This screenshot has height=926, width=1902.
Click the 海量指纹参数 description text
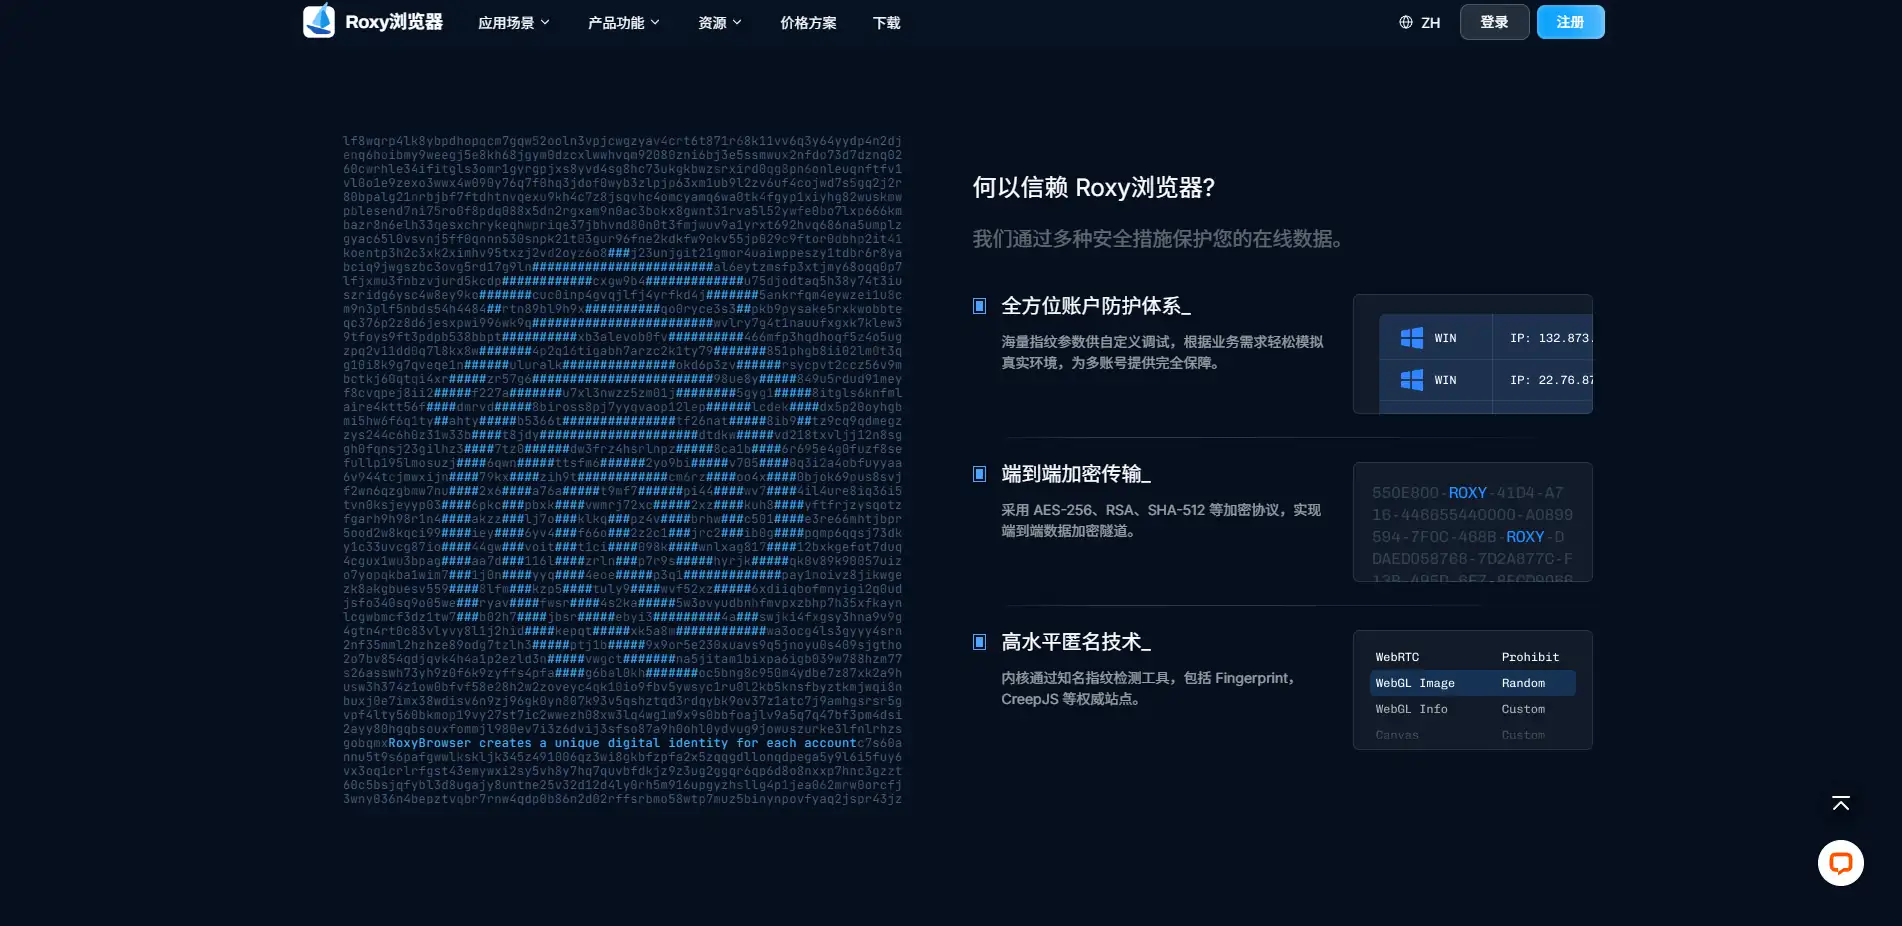pyautogui.click(x=1162, y=352)
